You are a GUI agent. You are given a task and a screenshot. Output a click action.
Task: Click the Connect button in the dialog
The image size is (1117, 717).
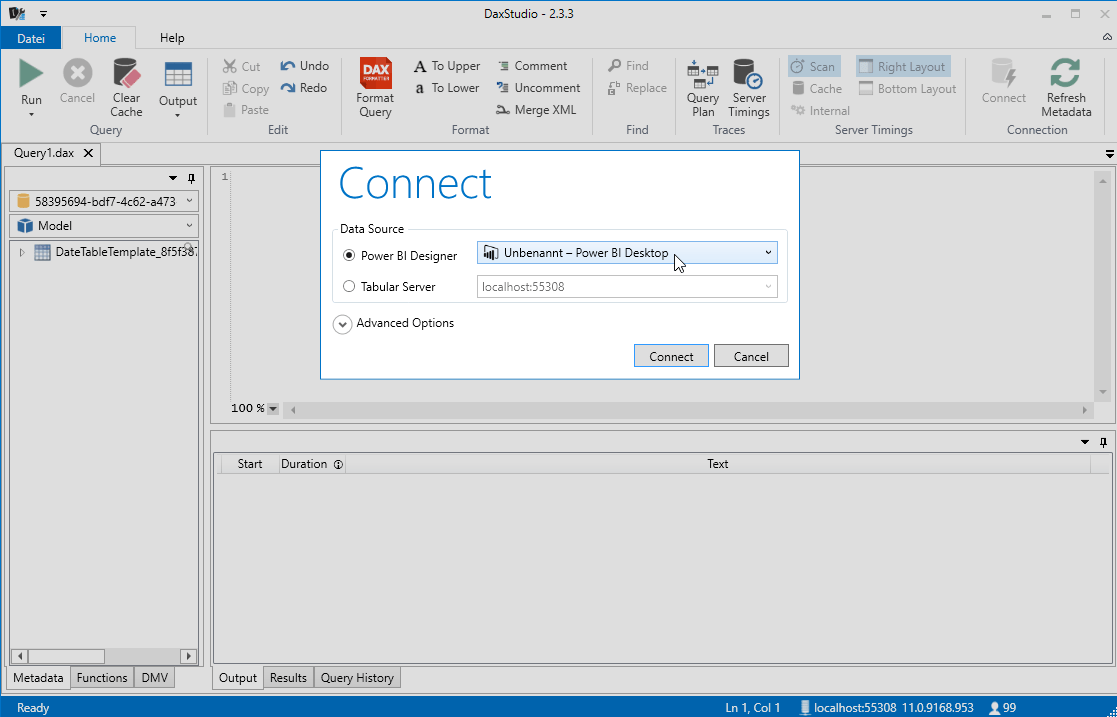[x=671, y=356]
